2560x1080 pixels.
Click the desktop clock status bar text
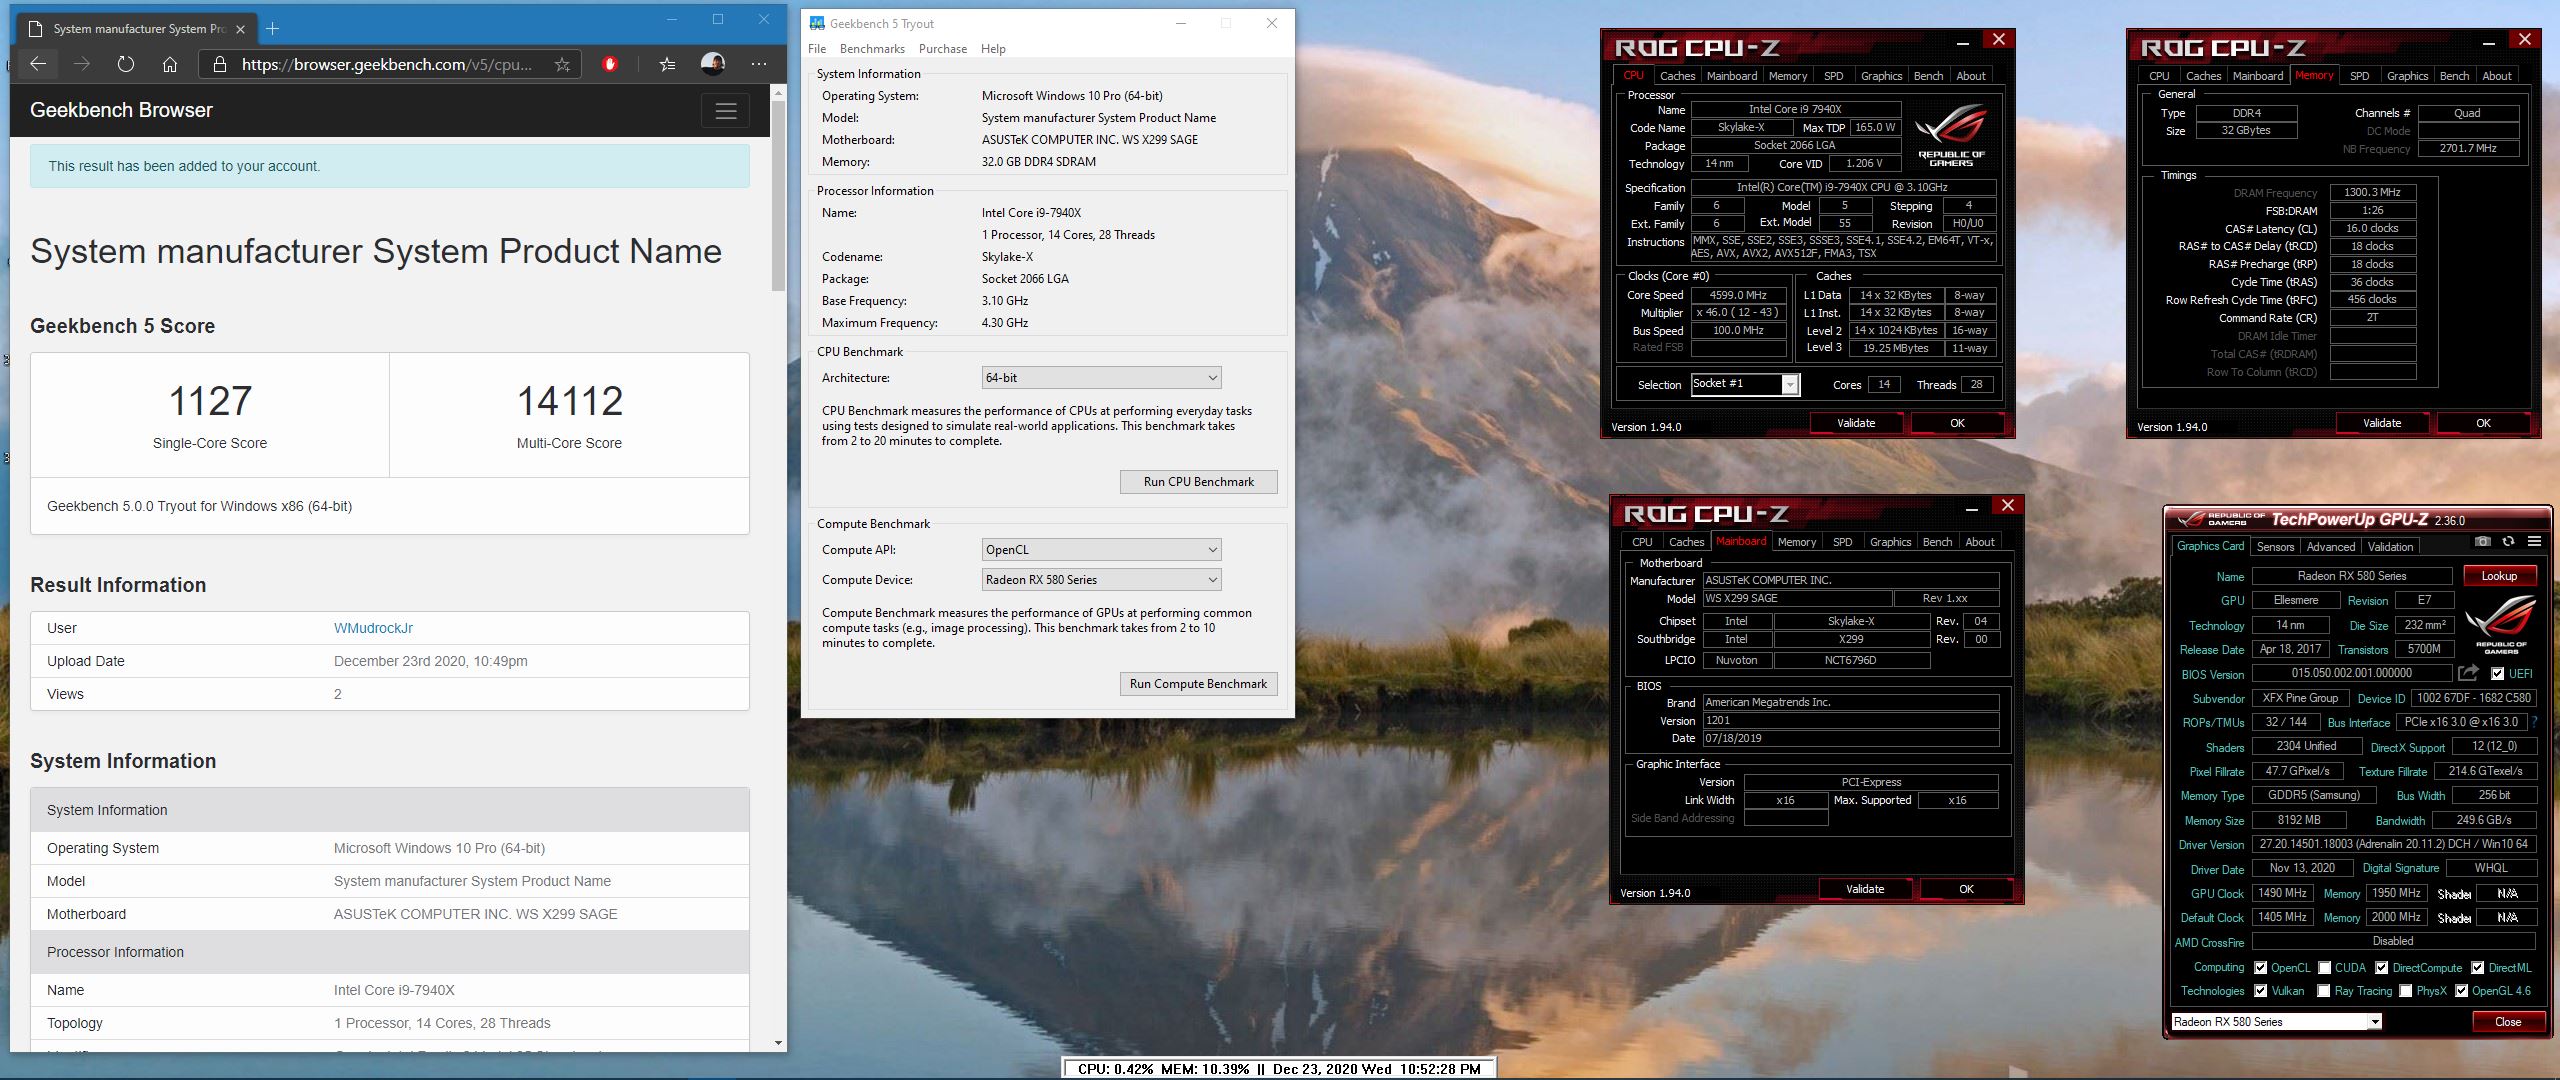(1278, 1069)
